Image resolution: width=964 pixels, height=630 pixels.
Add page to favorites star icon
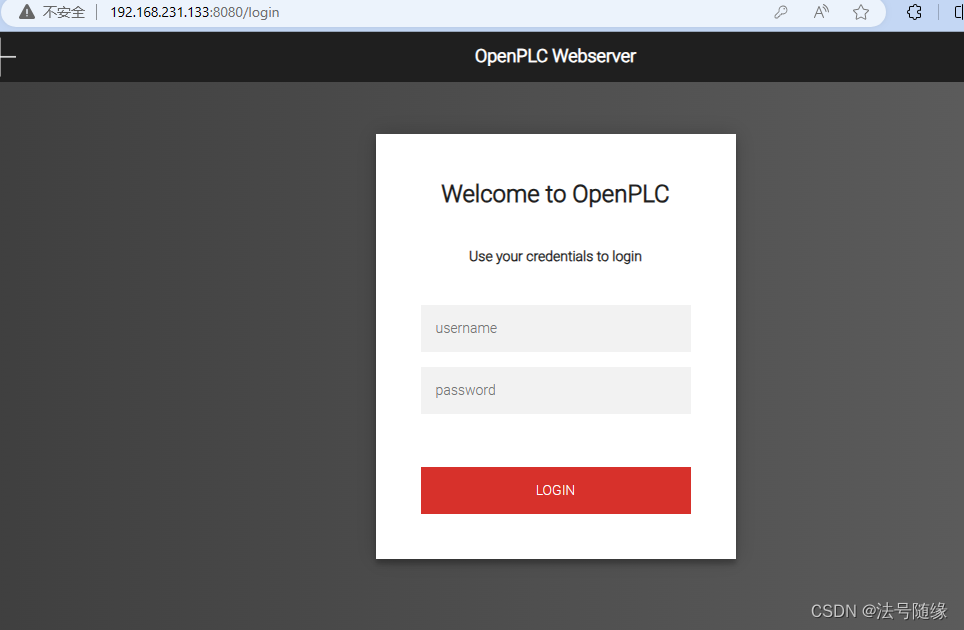(x=861, y=12)
